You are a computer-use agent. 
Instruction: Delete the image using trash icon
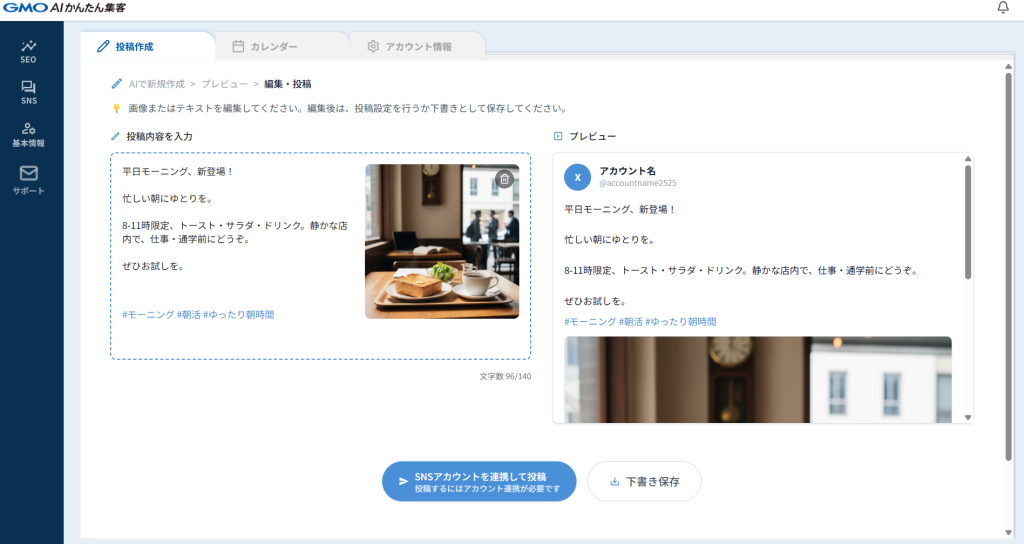(x=504, y=179)
